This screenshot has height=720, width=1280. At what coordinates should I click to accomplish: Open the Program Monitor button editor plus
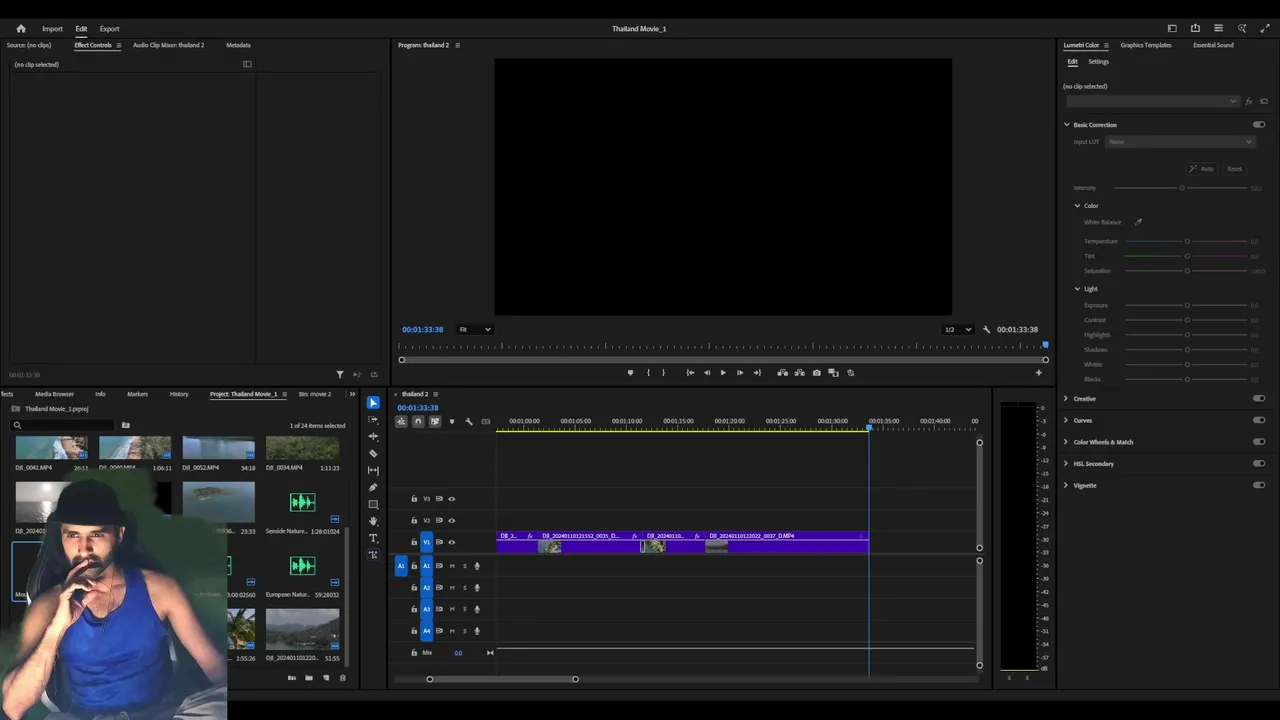tap(1038, 373)
